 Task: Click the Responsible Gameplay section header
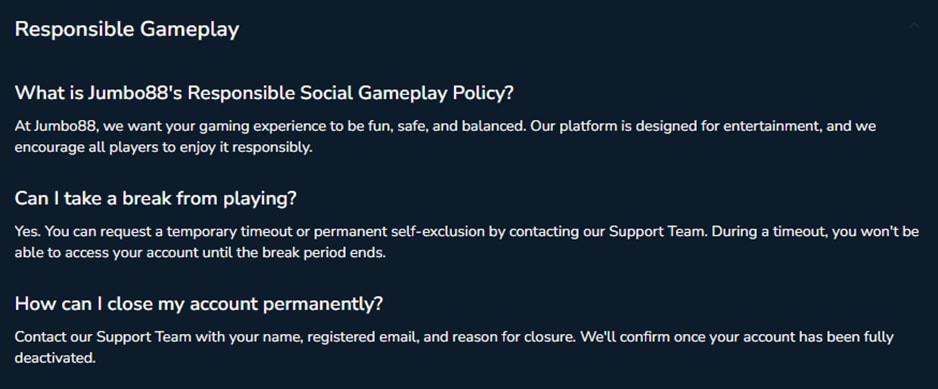click(x=127, y=29)
